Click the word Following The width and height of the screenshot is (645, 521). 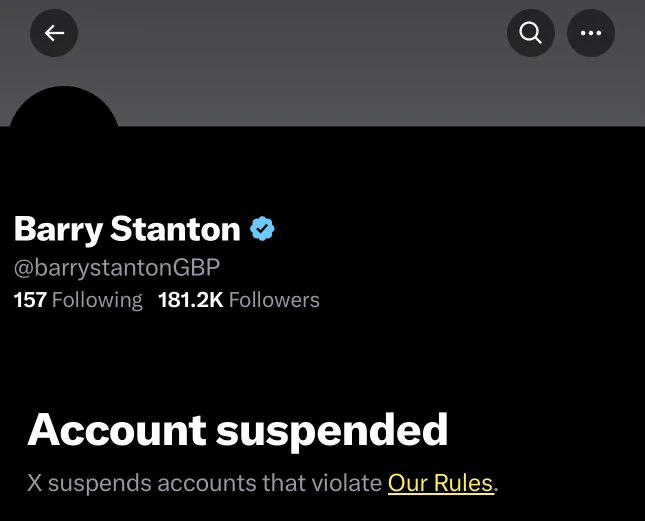pyautogui.click(x=97, y=300)
